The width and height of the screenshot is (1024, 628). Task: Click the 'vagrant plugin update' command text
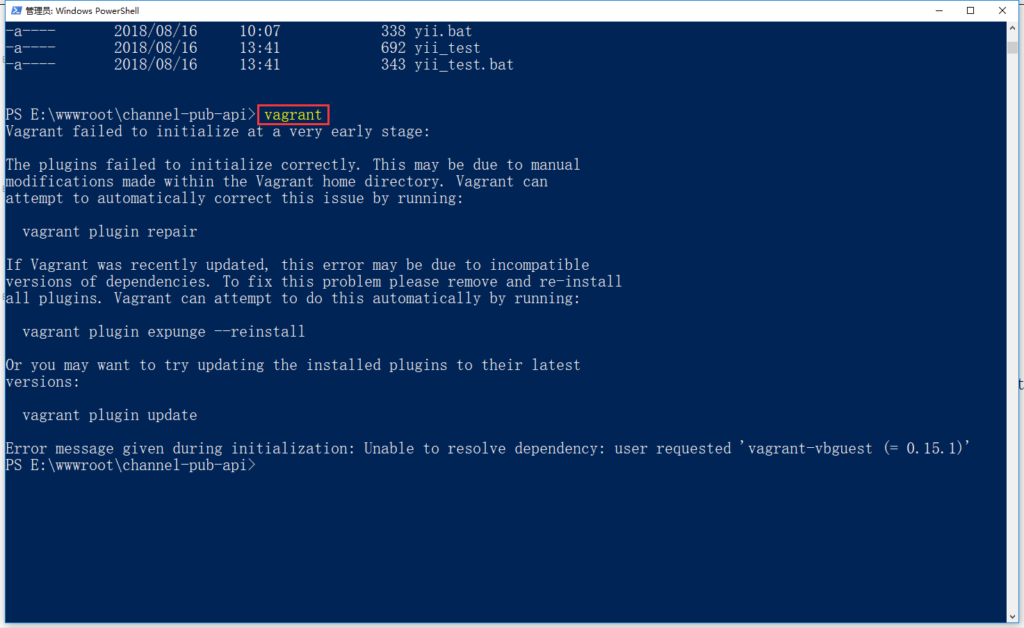pos(109,414)
